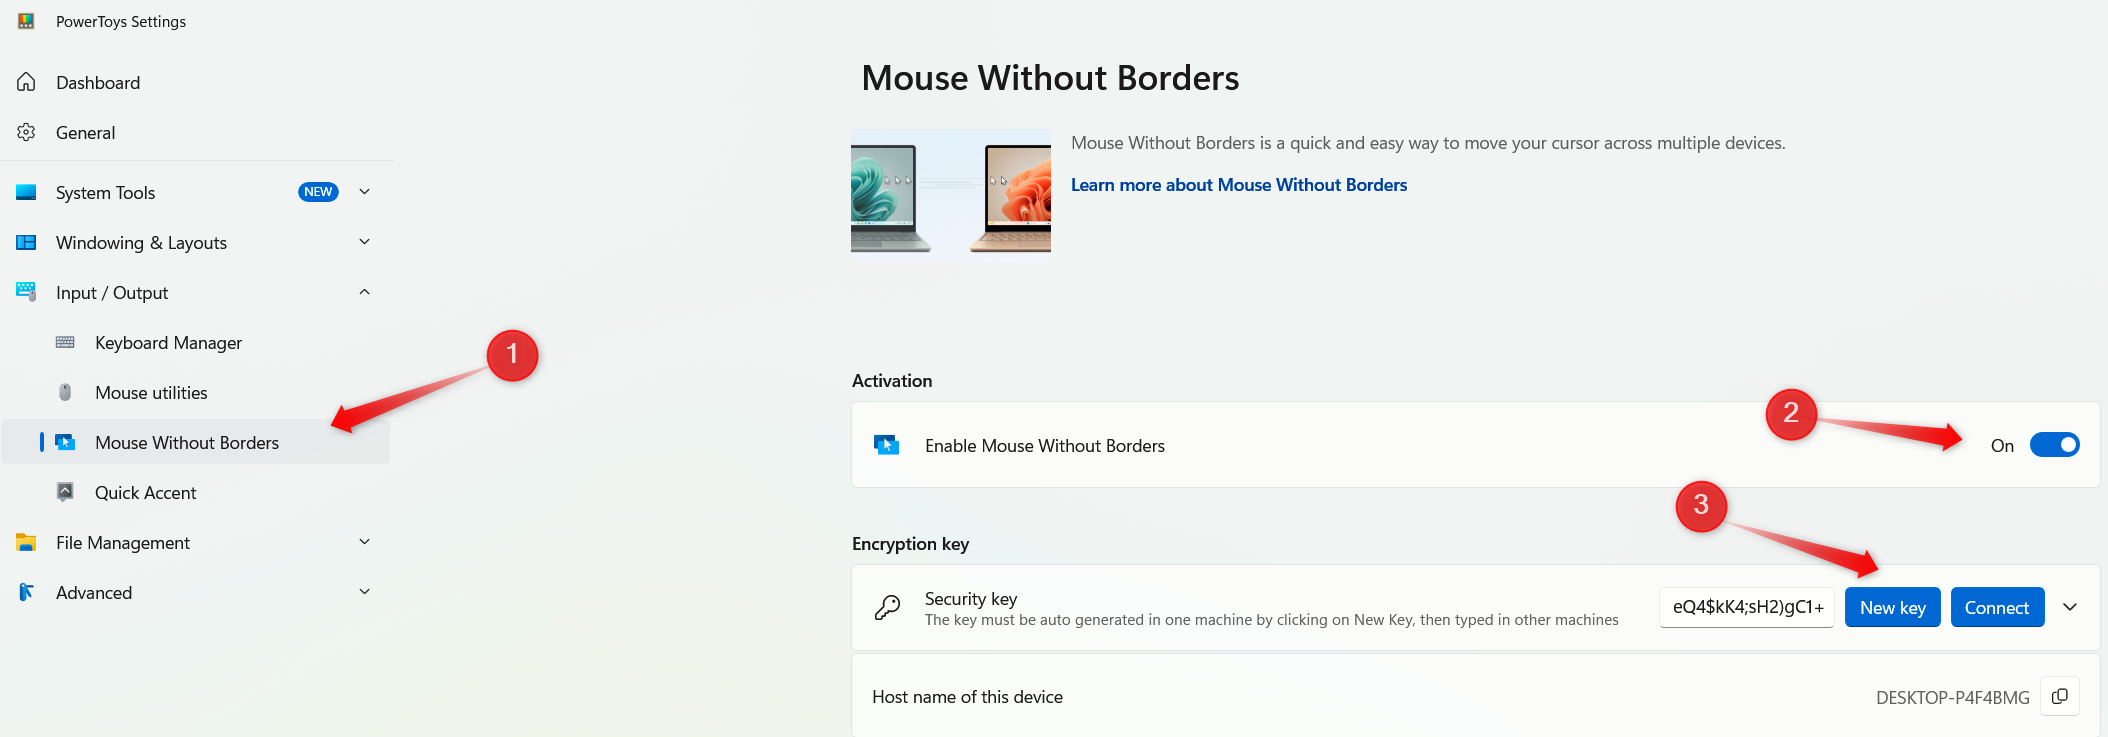Click the Mouse Without Borders laptop thumbnail
The image size is (2108, 737).
tap(951, 195)
